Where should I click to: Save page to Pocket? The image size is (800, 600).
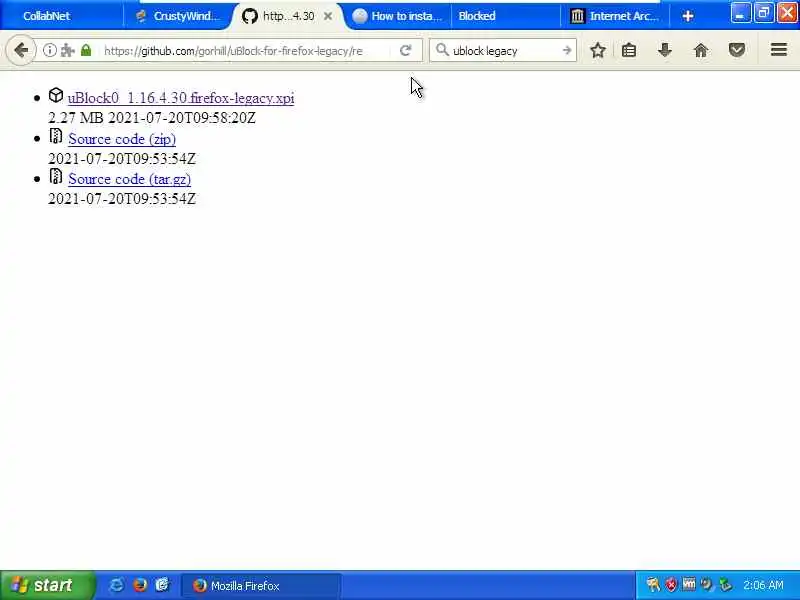(x=737, y=50)
